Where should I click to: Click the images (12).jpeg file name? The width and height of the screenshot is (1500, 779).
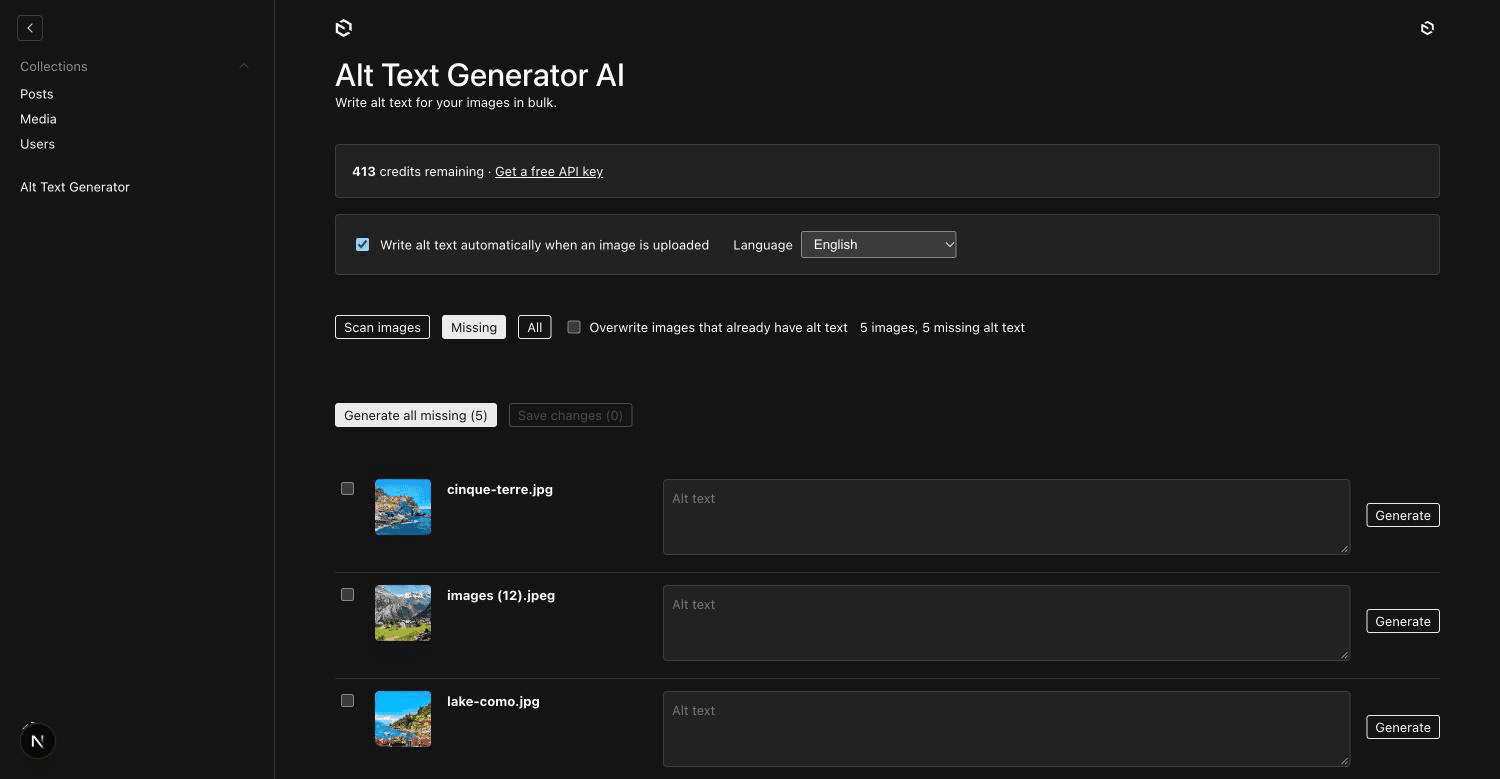coord(500,596)
